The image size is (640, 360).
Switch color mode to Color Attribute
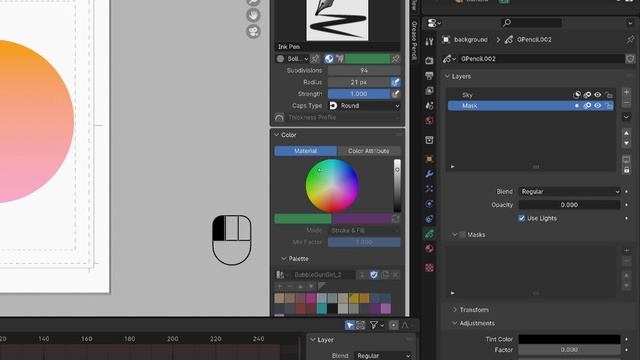click(x=369, y=151)
